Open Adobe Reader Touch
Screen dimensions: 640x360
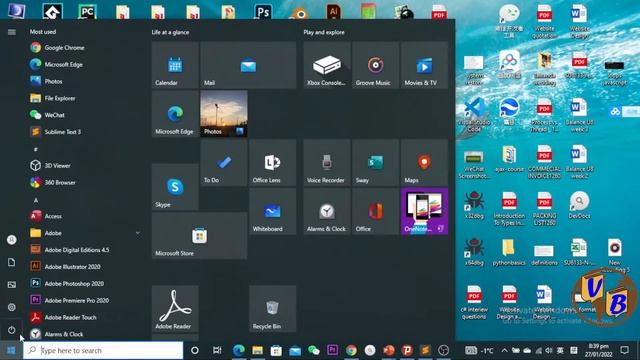click(70, 317)
